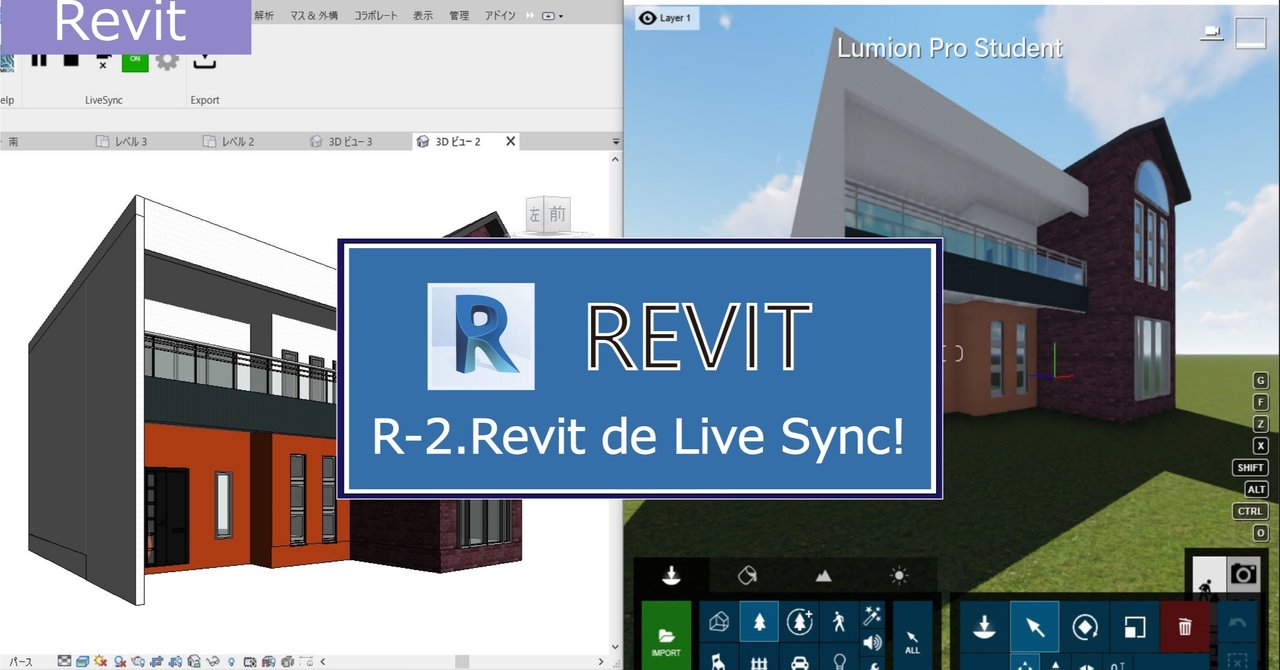
Task: Pause the LiveSync connection
Action: click(x=39, y=60)
